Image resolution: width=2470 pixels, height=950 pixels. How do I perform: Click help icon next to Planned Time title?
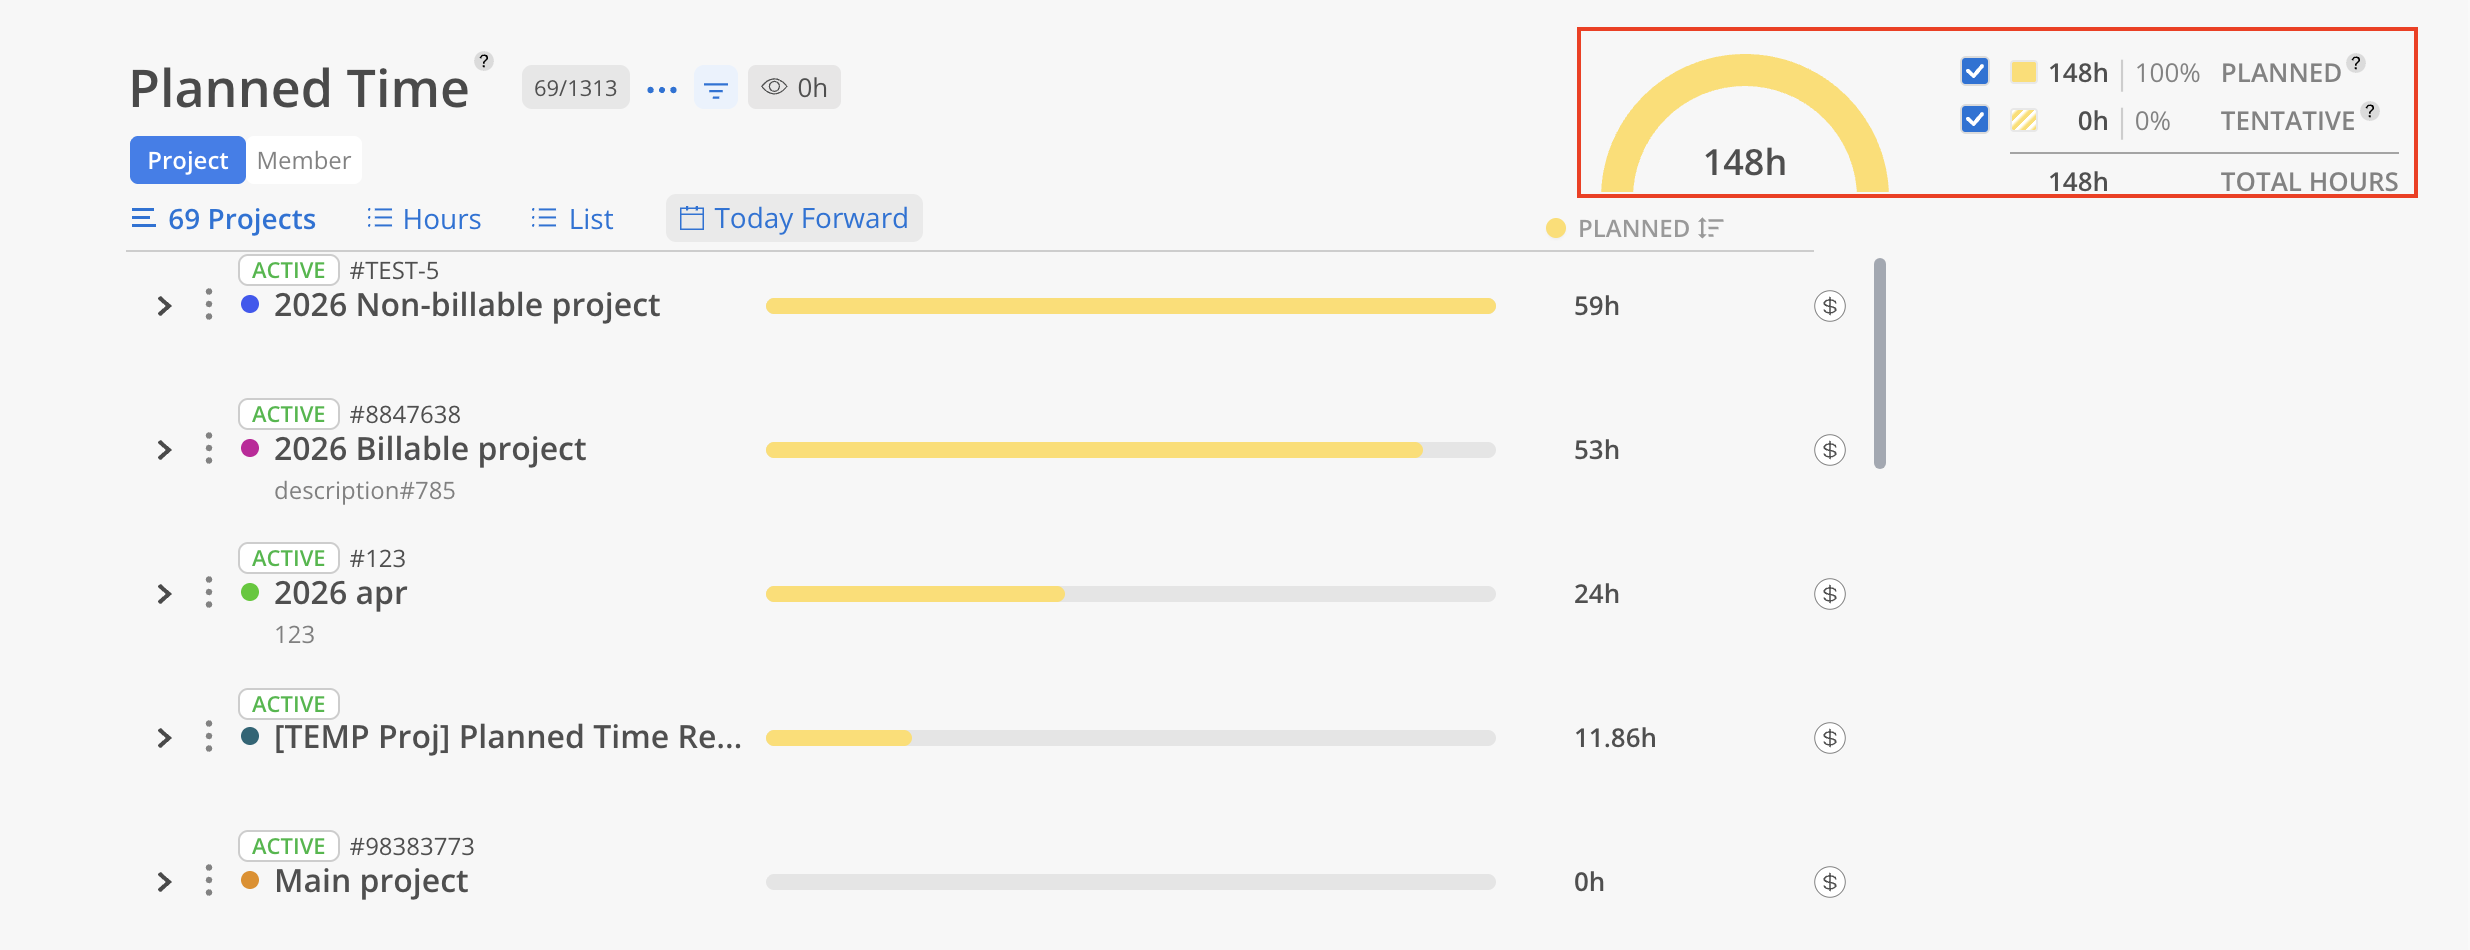484,61
